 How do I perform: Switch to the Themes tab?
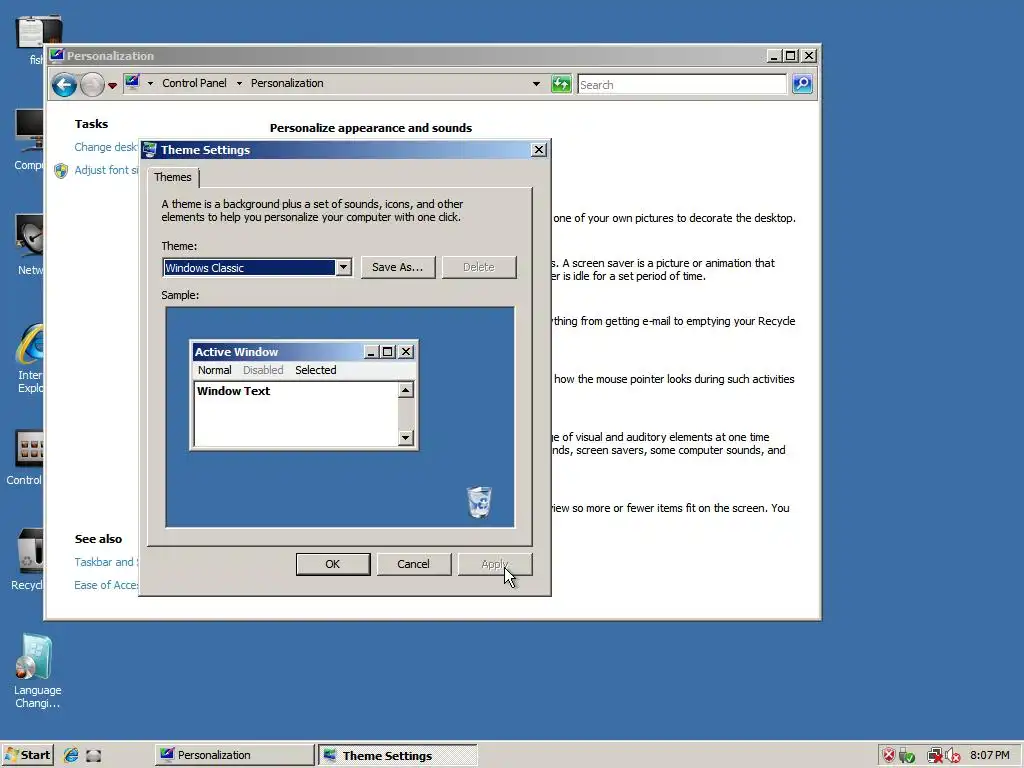[172, 177]
